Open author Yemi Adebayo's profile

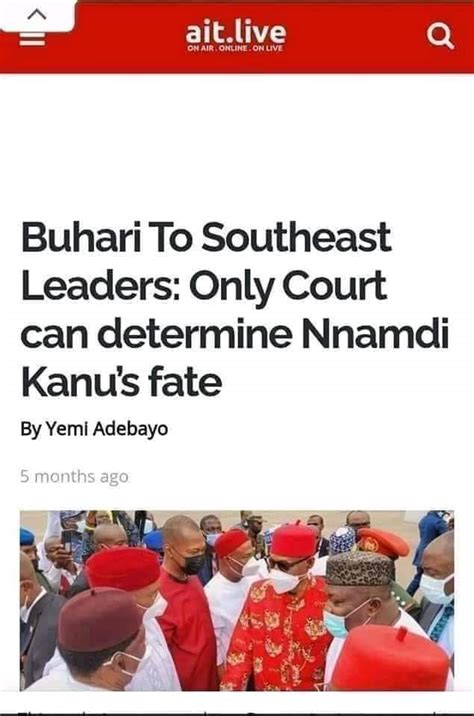point(107,429)
